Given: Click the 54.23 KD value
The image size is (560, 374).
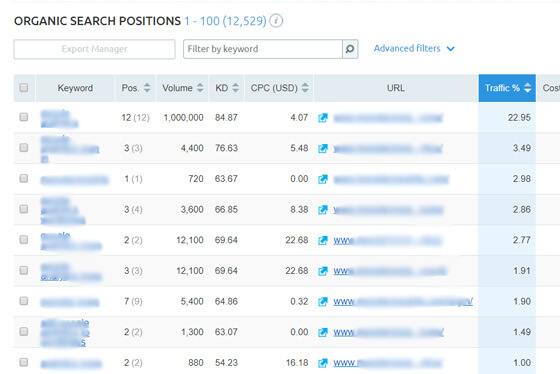Looking at the screenshot, I should click(x=226, y=363).
